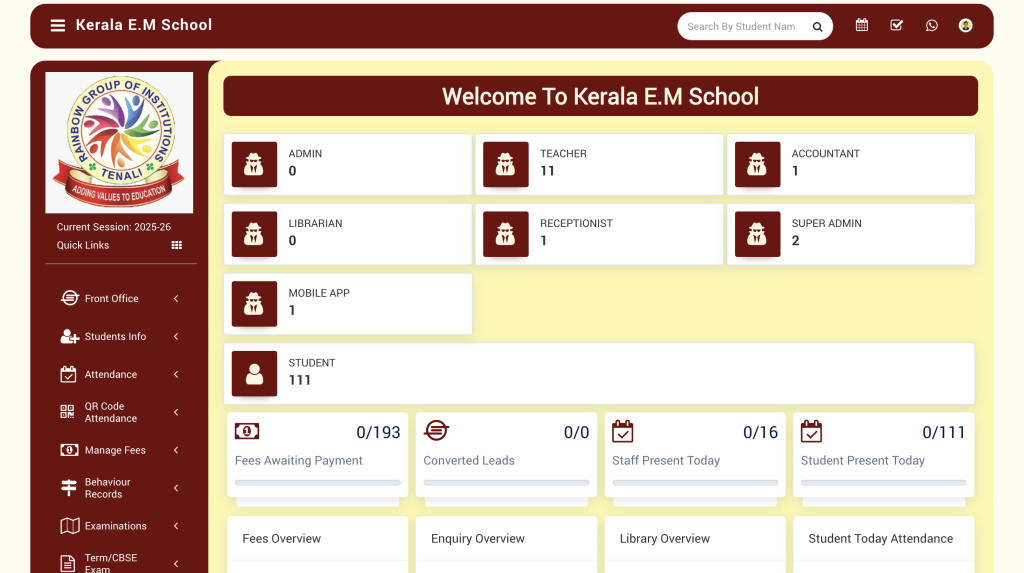Image resolution: width=1024 pixels, height=573 pixels.
Task: Click the Examinations book icon
Action: pyautogui.click(x=69, y=526)
